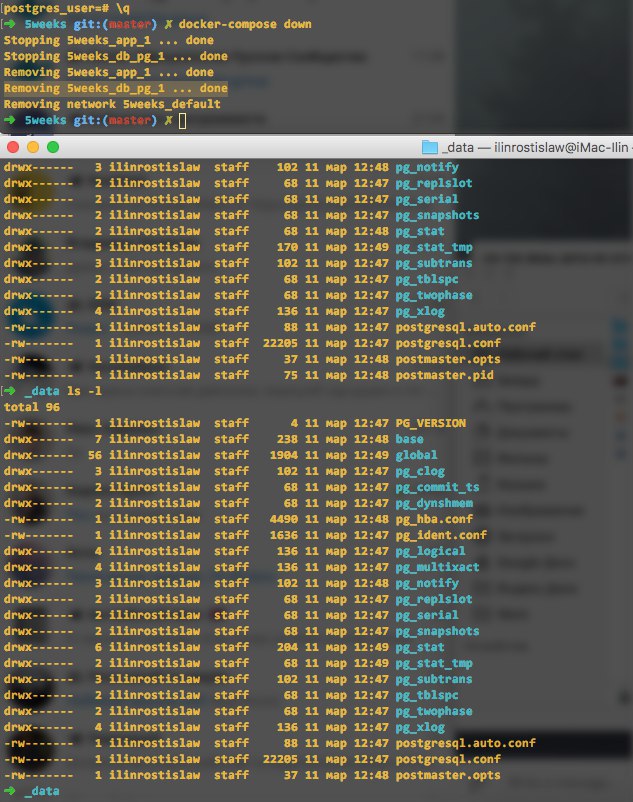
Task: Click the highlighted 'Removing 5weeks_db_pg_1 ... done' line
Action: click(x=116, y=88)
